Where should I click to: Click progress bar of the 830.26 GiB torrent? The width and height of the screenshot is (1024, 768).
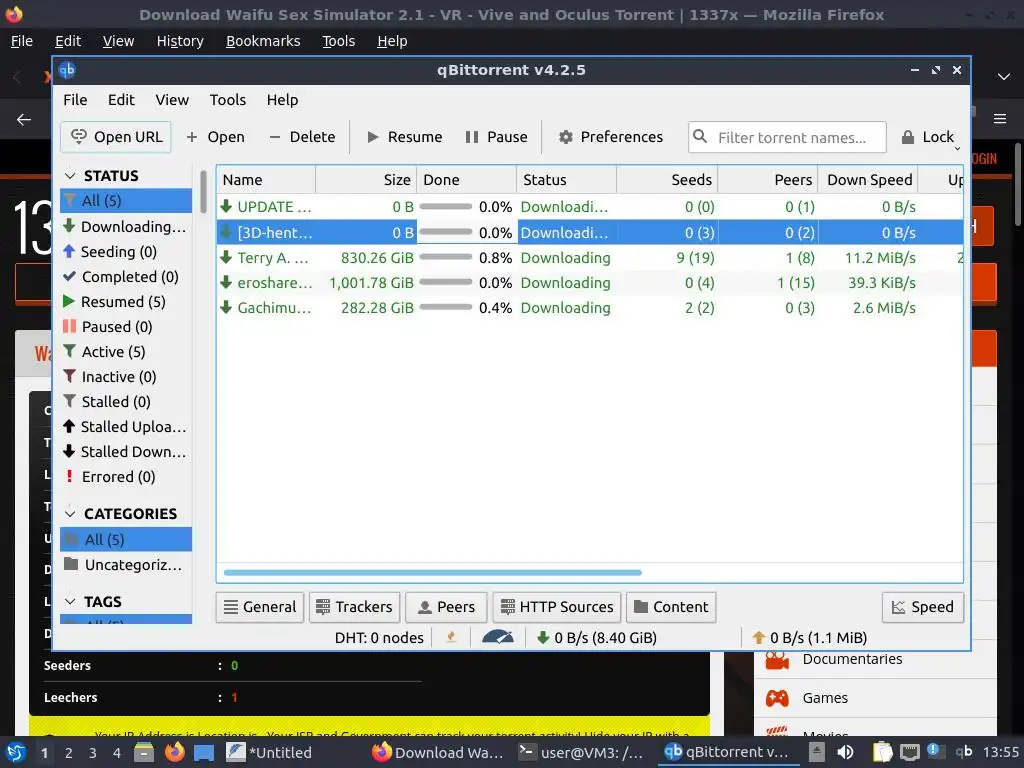pyautogui.click(x=445, y=257)
